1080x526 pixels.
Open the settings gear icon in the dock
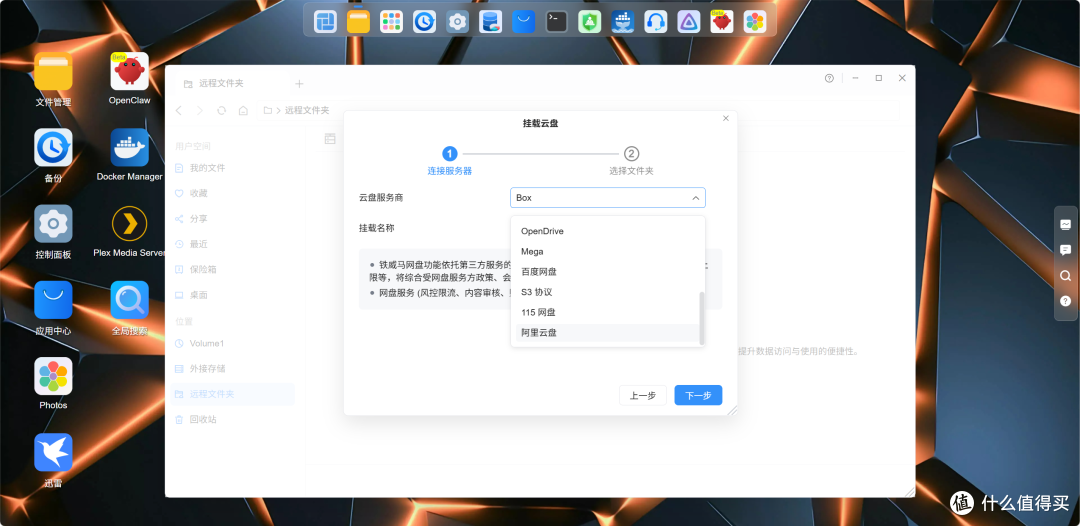[457, 22]
